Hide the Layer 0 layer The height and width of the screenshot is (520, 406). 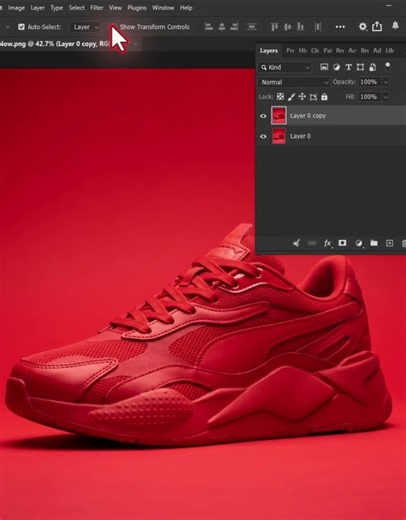[263, 136]
